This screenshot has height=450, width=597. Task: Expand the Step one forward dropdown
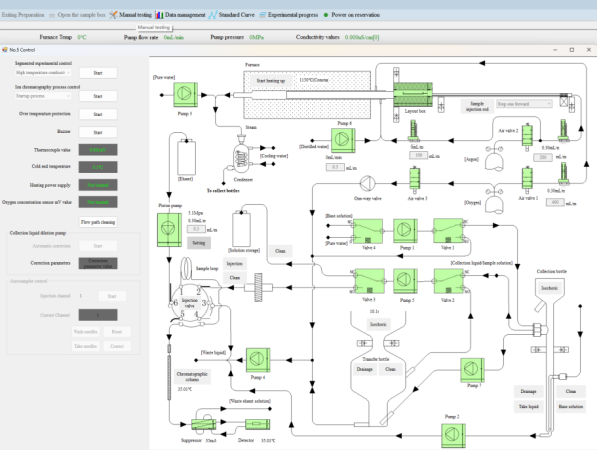[x=524, y=104]
